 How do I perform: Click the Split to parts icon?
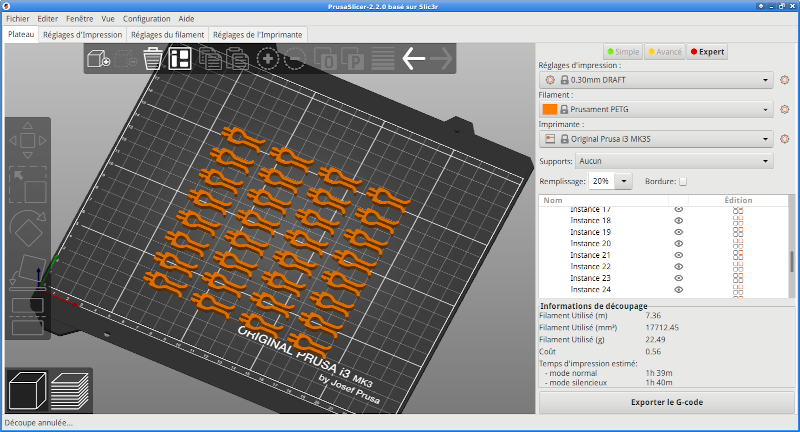click(x=352, y=59)
